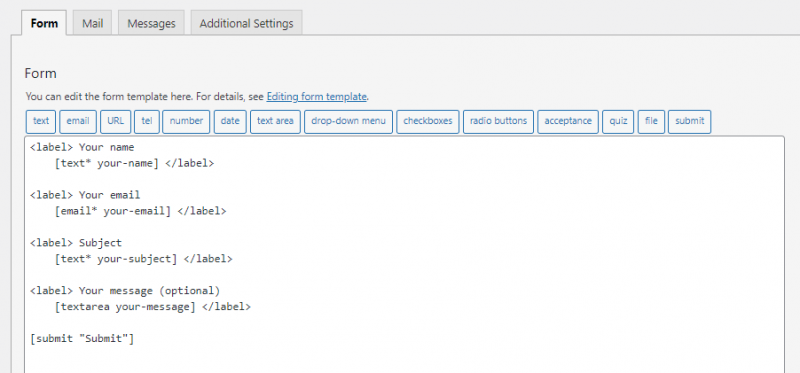This screenshot has width=800, height=373.
Task: Add a quiz tag to the form
Action: pyautogui.click(x=618, y=121)
